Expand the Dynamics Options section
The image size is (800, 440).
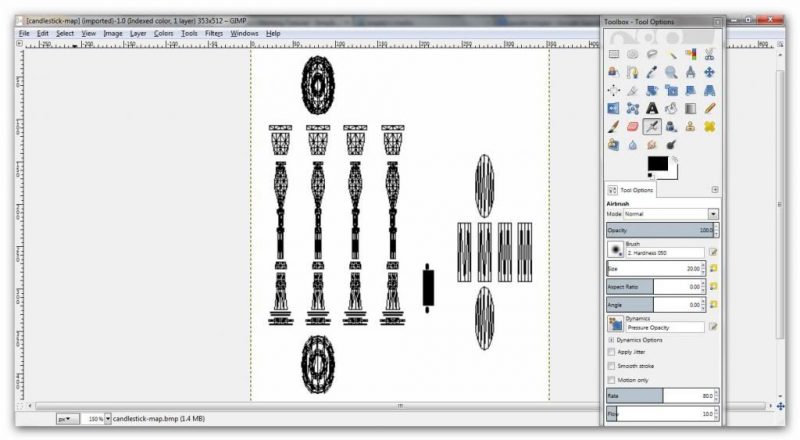point(611,340)
